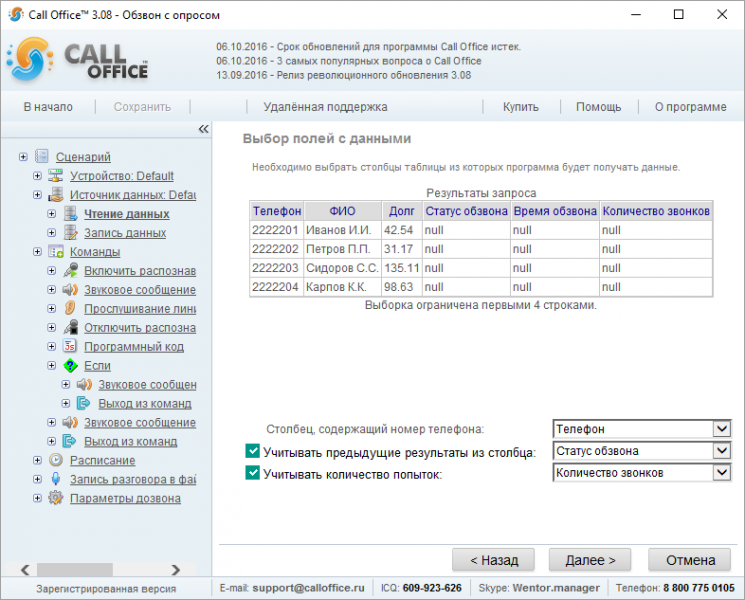Click the microphone icon for Запись разговора
This screenshot has width=745, height=600.
(x=56, y=479)
